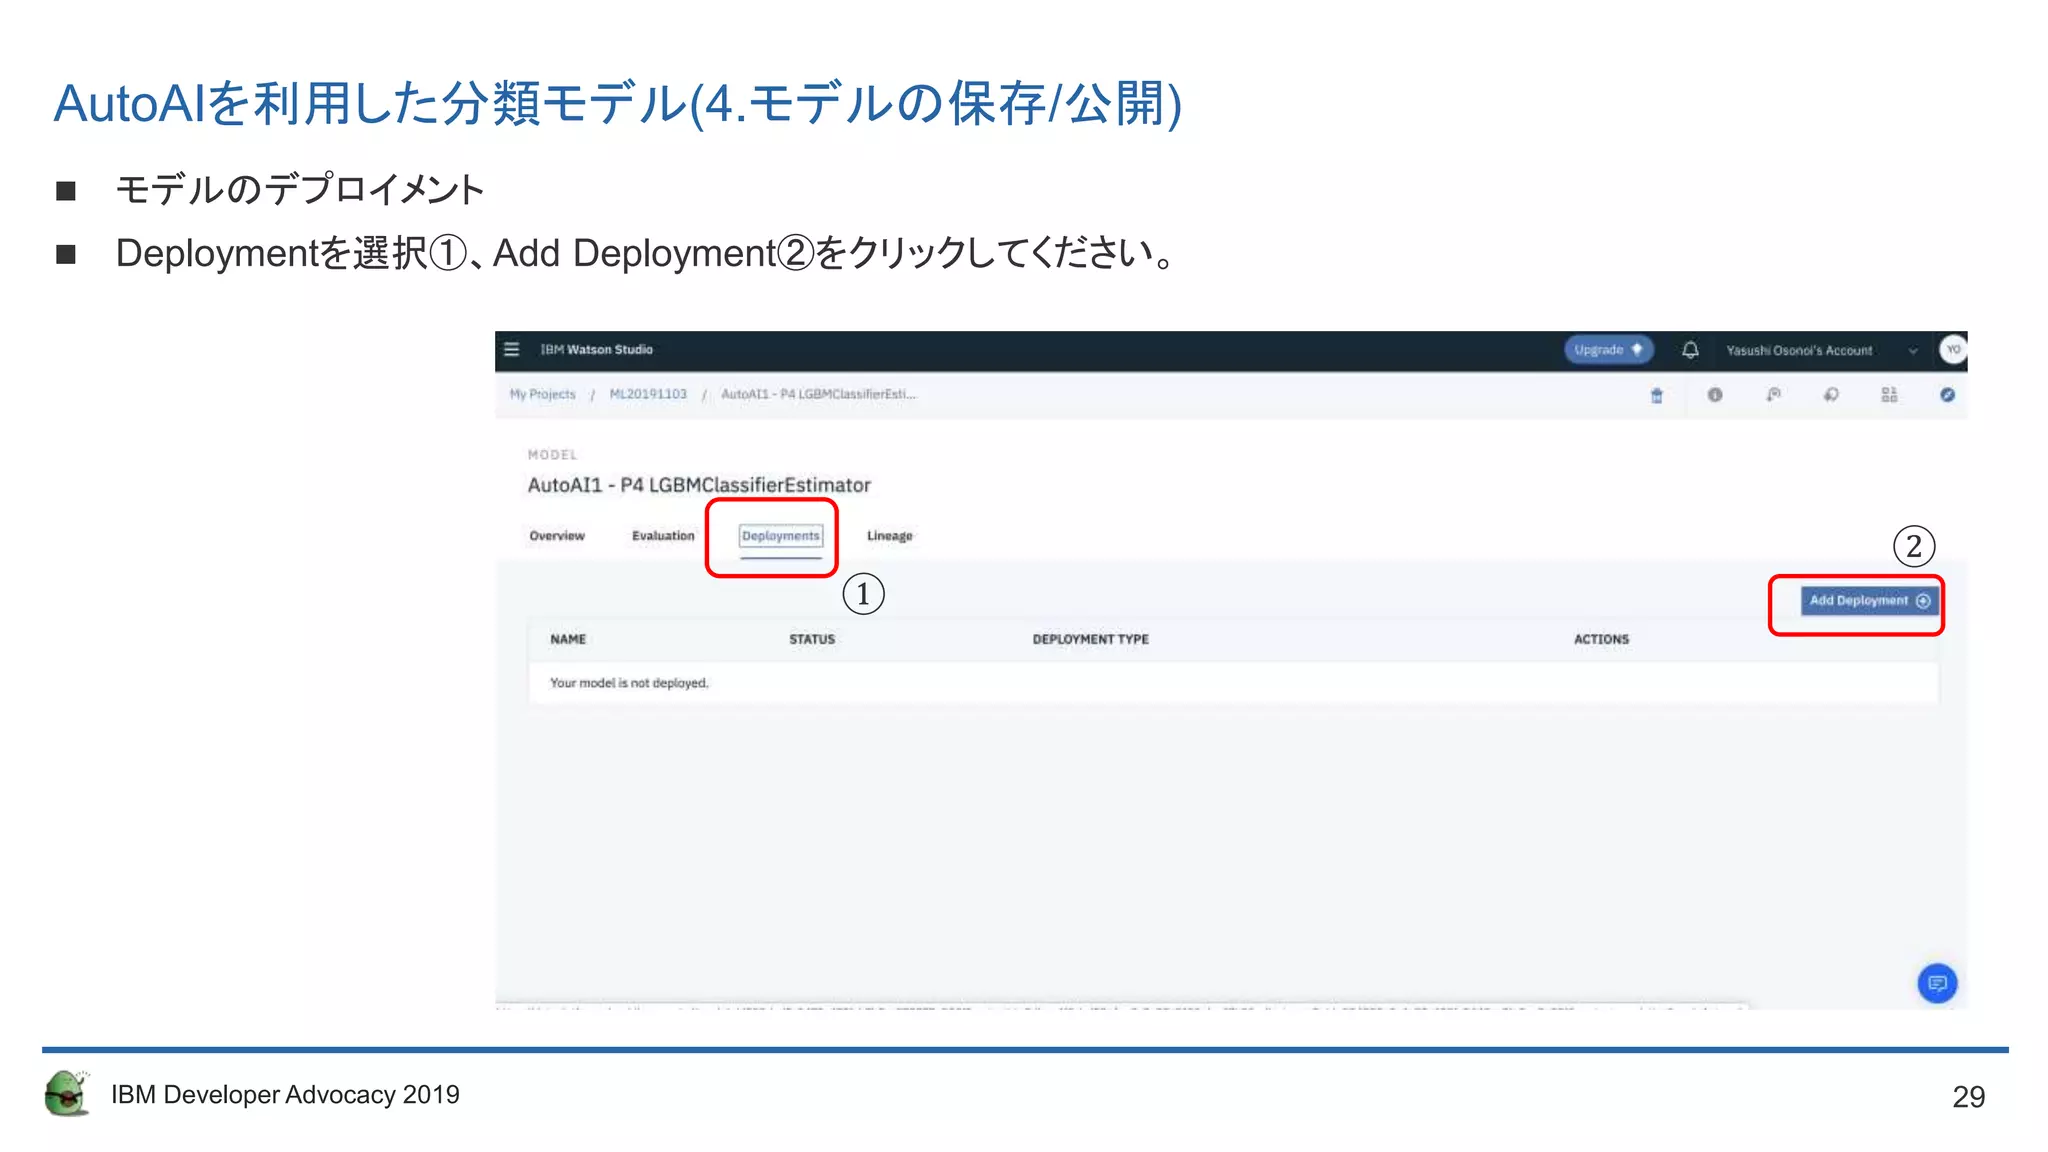Open the grid data panel icon
This screenshot has height=1152, width=2048.
tap(1889, 395)
